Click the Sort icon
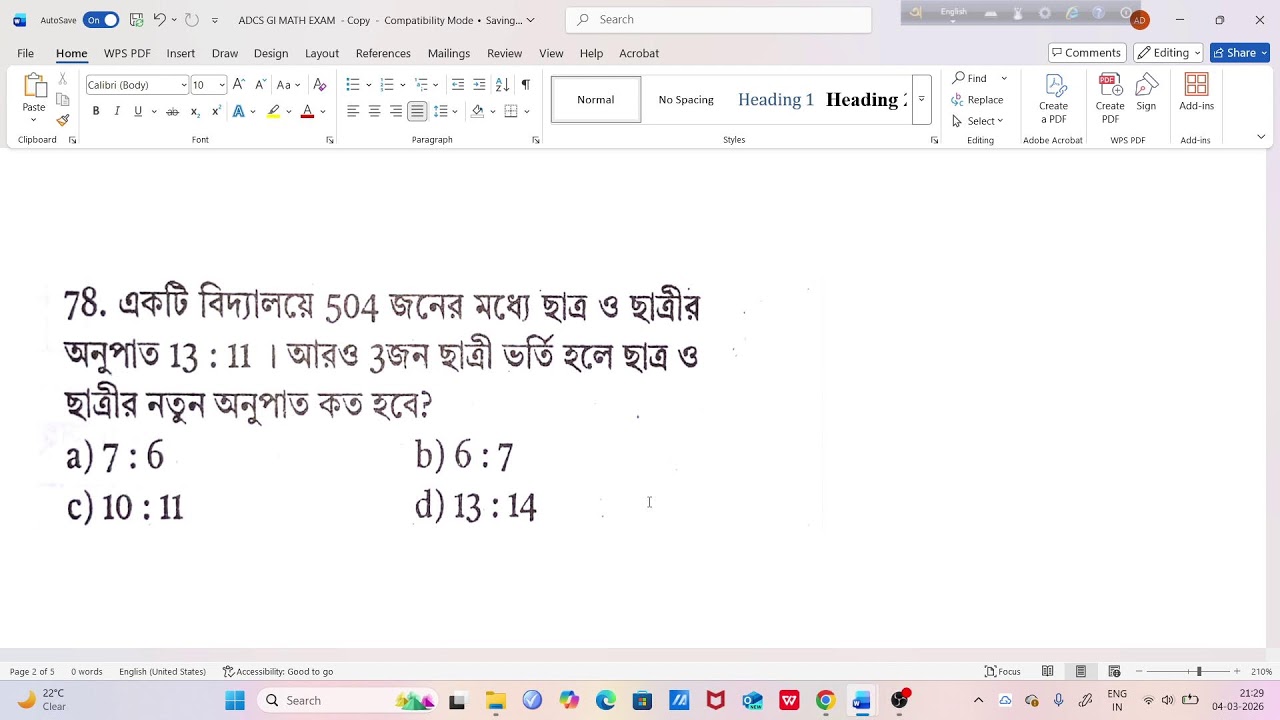 [502, 85]
